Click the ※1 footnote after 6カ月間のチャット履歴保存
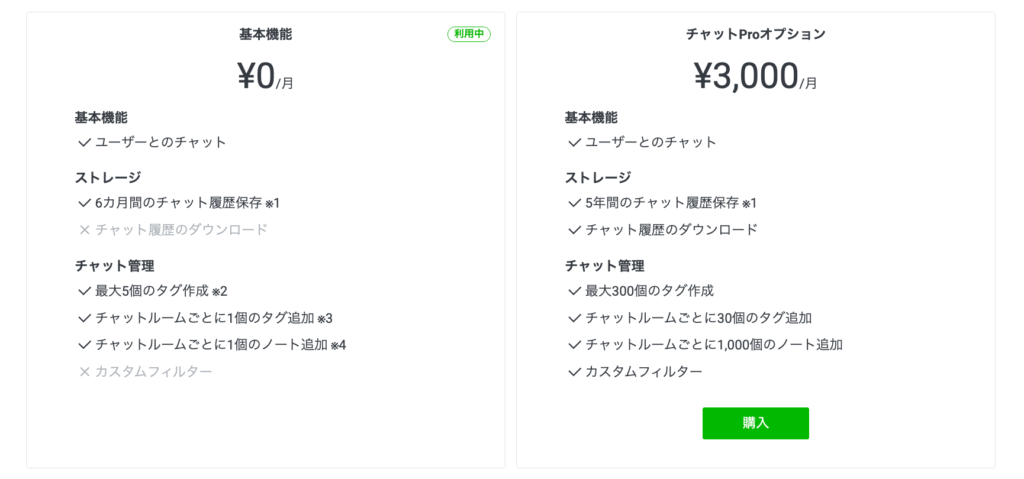Image resolution: width=1024 pixels, height=479 pixels. click(x=273, y=204)
